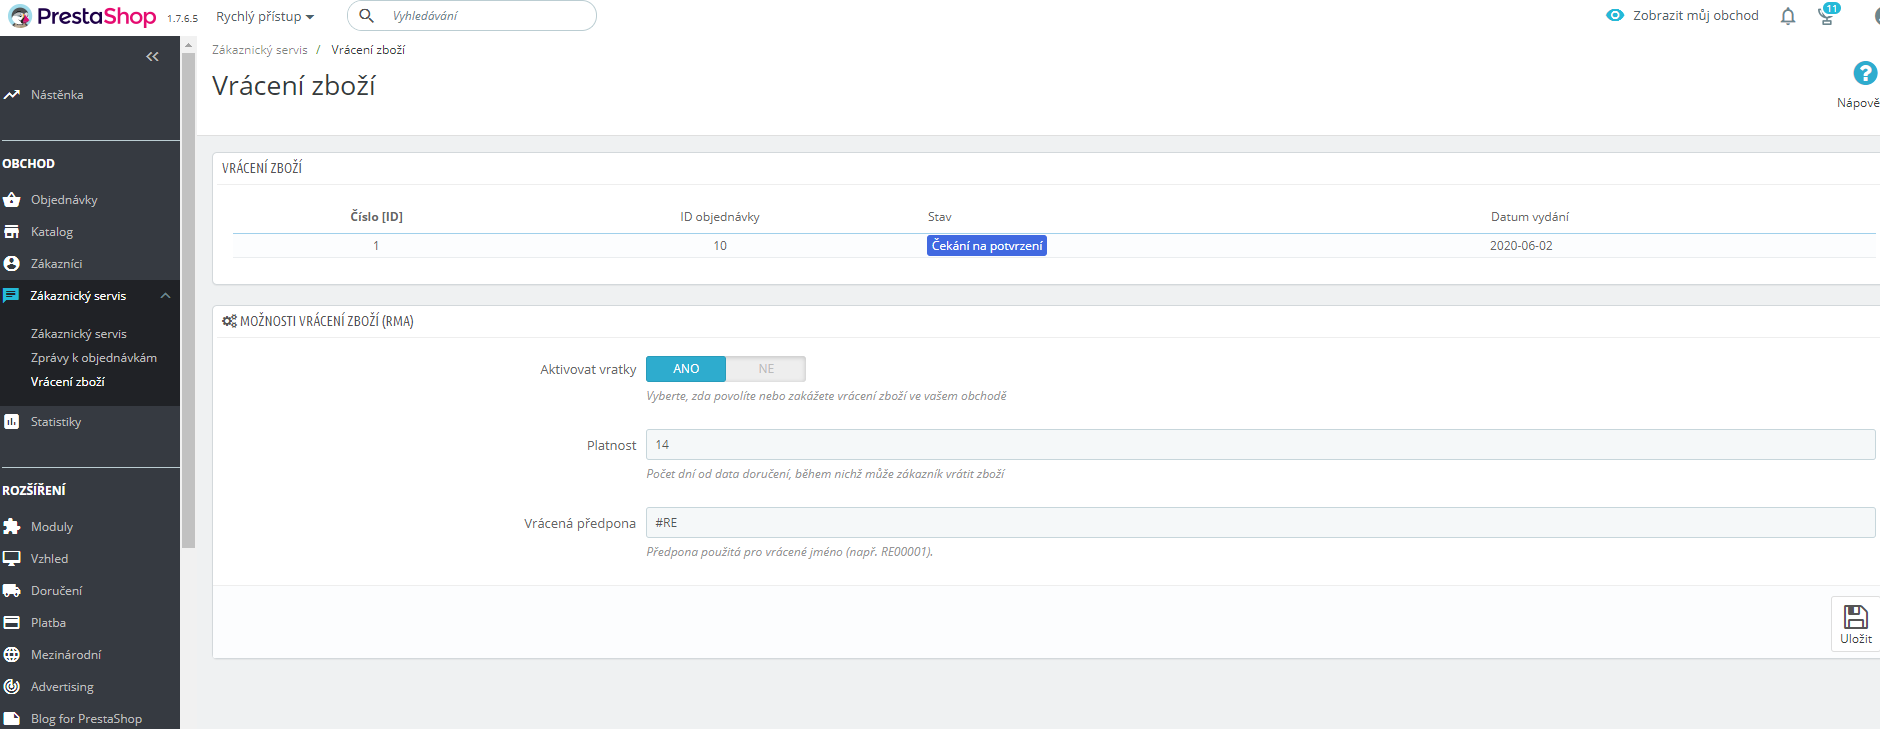The image size is (1880, 729).
Task: Click the magnifier search icon
Action: coord(367,16)
